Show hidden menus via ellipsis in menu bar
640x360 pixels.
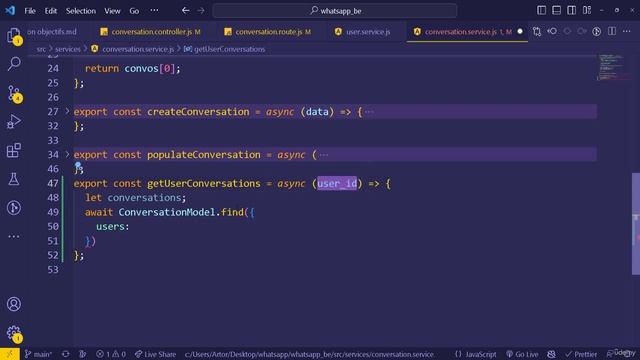click(154, 11)
